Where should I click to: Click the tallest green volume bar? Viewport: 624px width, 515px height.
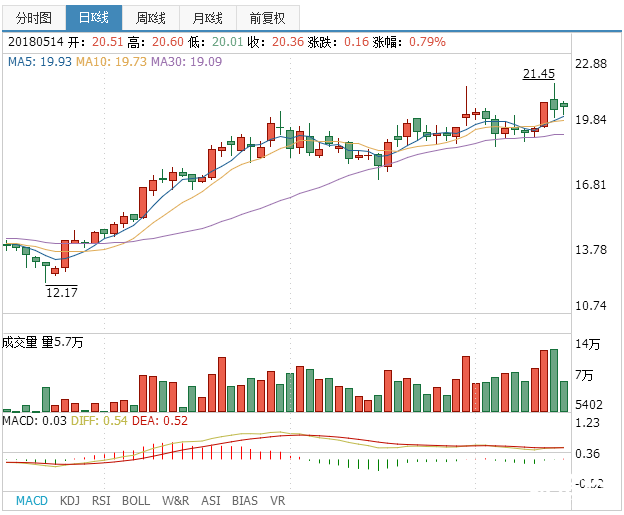pos(554,380)
